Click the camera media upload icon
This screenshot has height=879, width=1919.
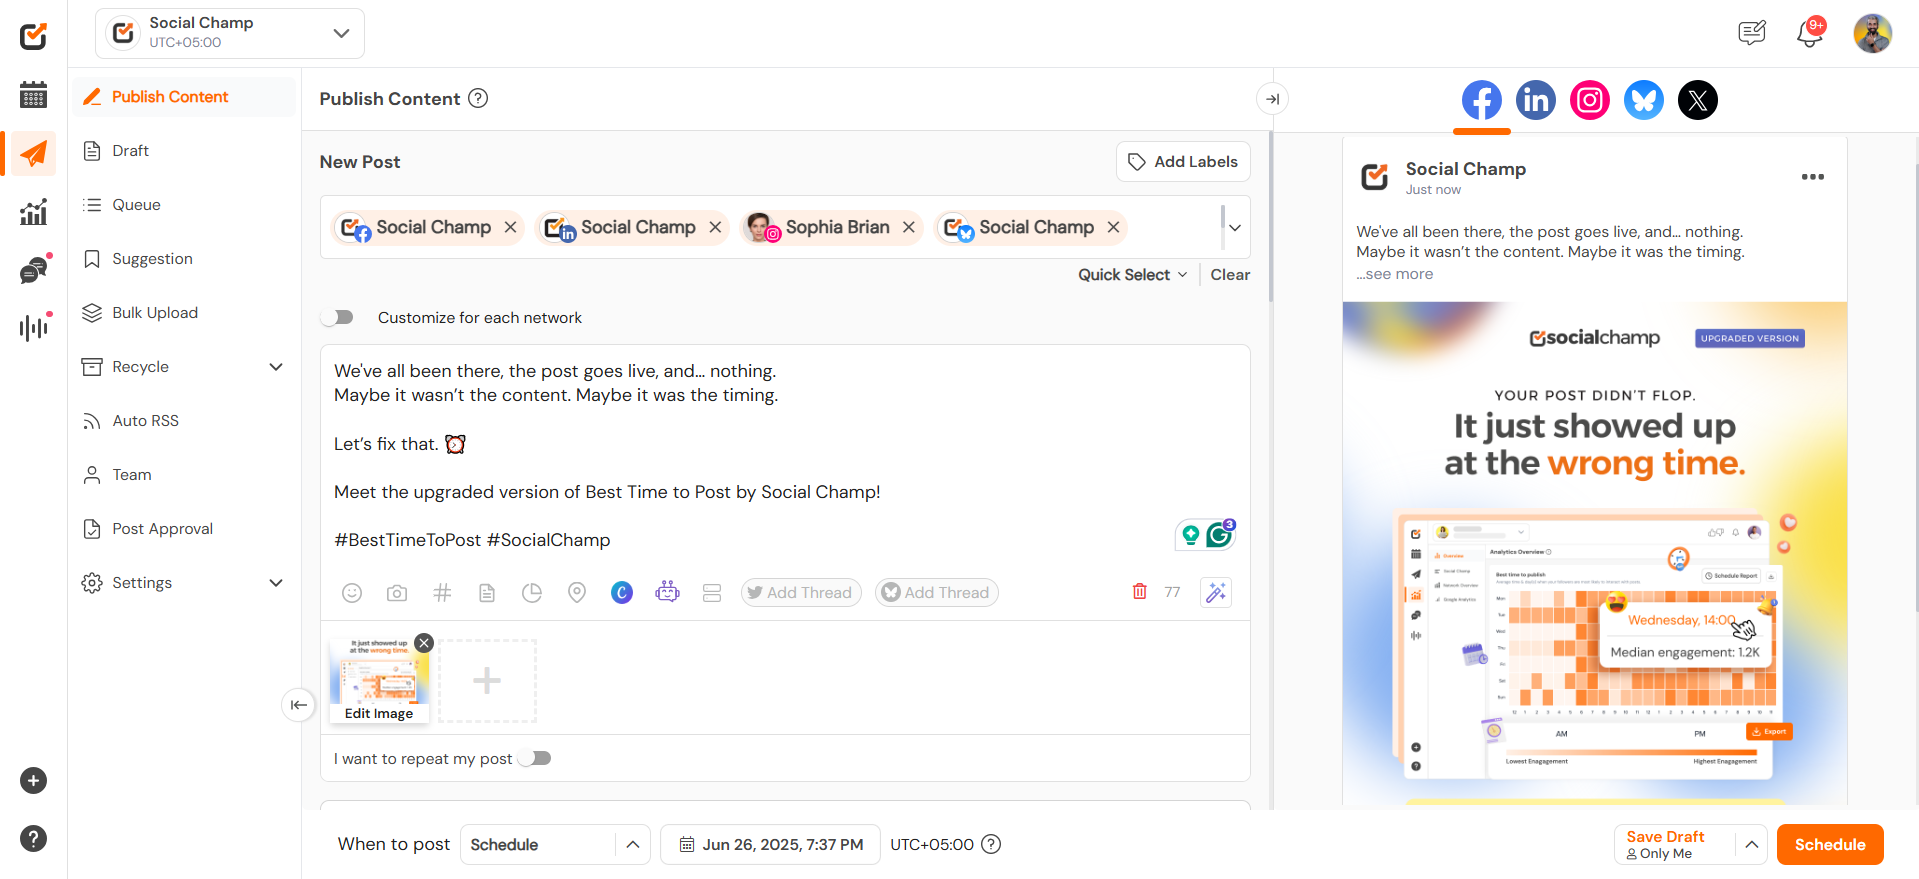coord(397,593)
